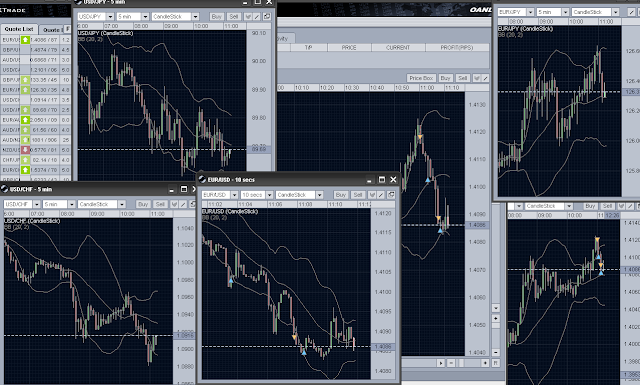Click the Price Box button
The height and width of the screenshot is (385, 640).
click(422, 78)
